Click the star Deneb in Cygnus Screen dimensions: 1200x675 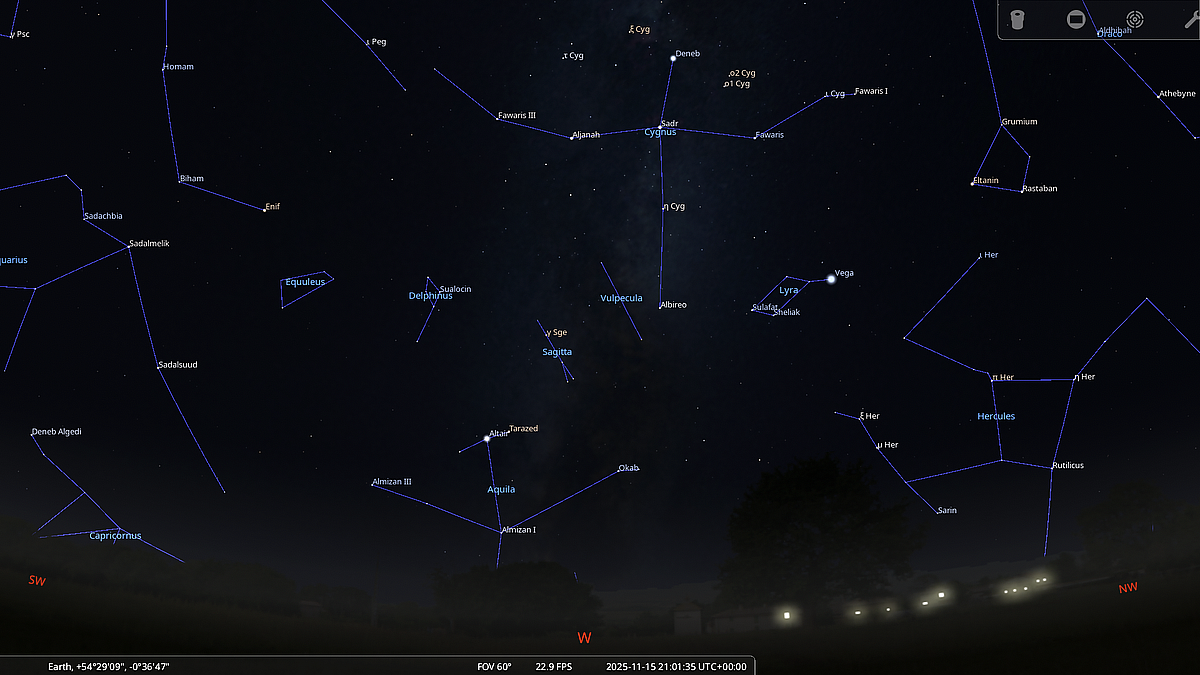click(673, 58)
